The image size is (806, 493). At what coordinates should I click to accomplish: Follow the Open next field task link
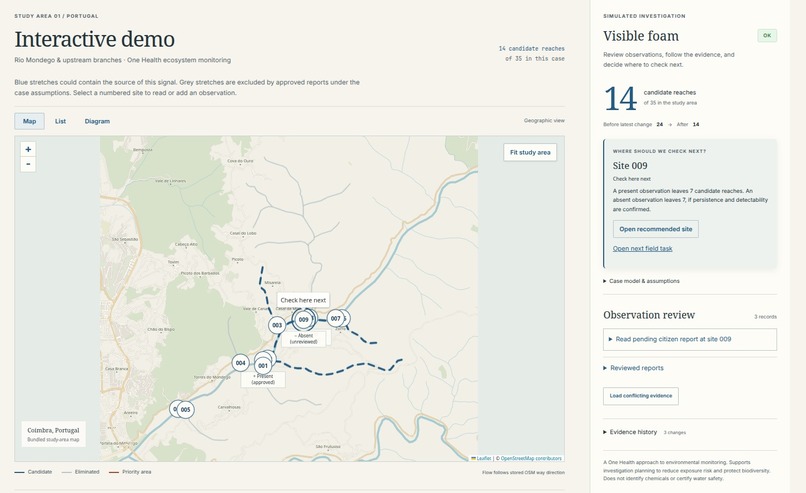(643, 248)
